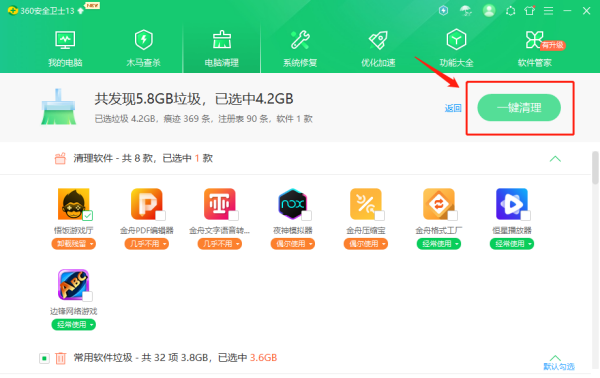Open the 偶尔使用 dropdown under 夜神模拟器

pyautogui.click(x=293, y=244)
